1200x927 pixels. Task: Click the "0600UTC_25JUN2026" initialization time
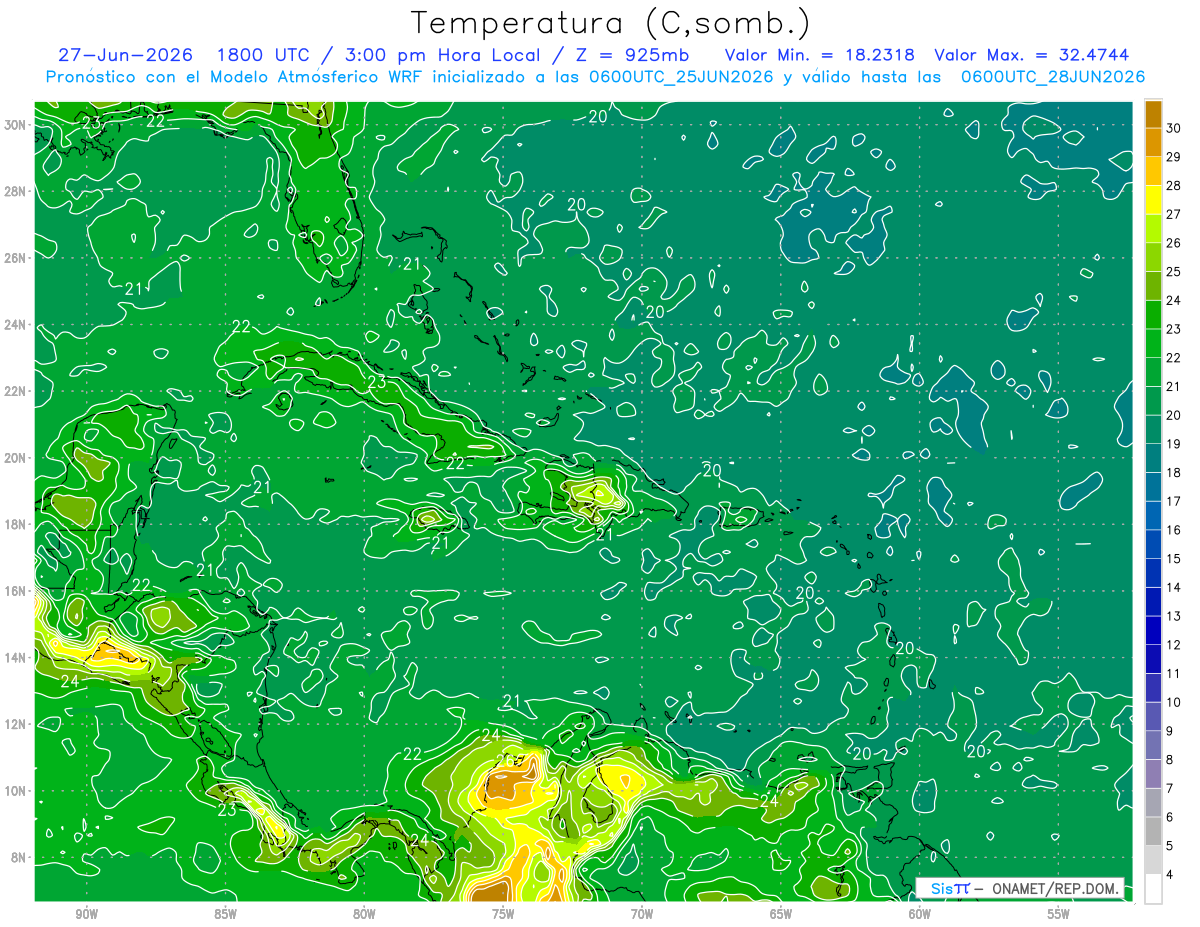(x=682, y=76)
